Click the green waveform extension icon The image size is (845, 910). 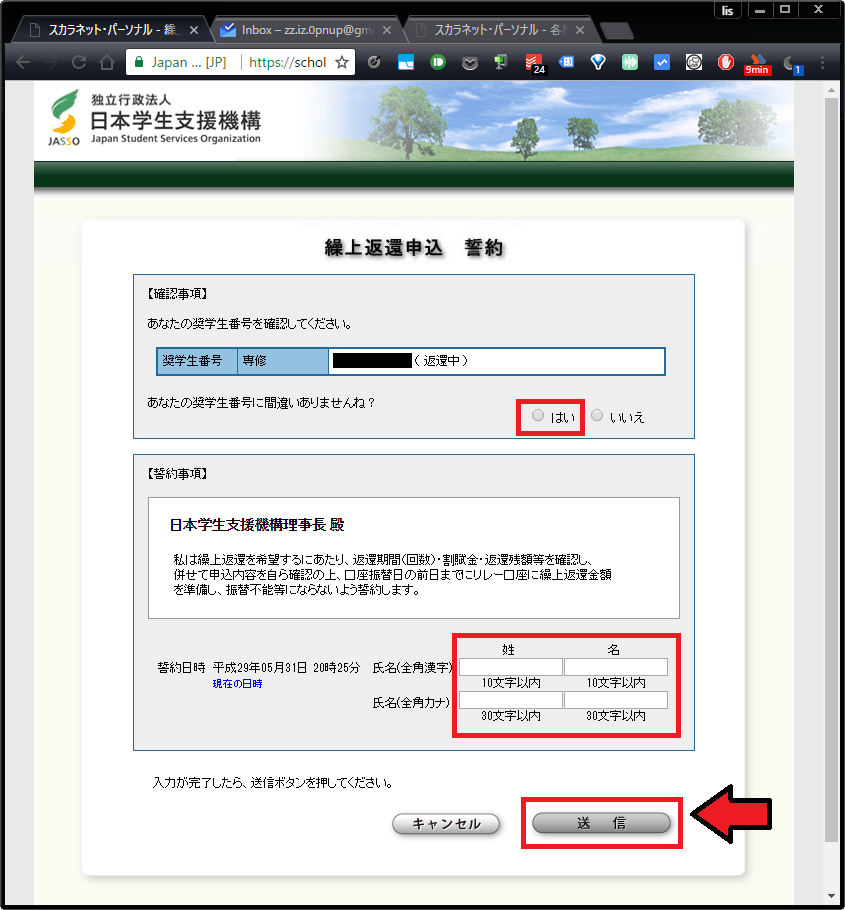[630, 62]
